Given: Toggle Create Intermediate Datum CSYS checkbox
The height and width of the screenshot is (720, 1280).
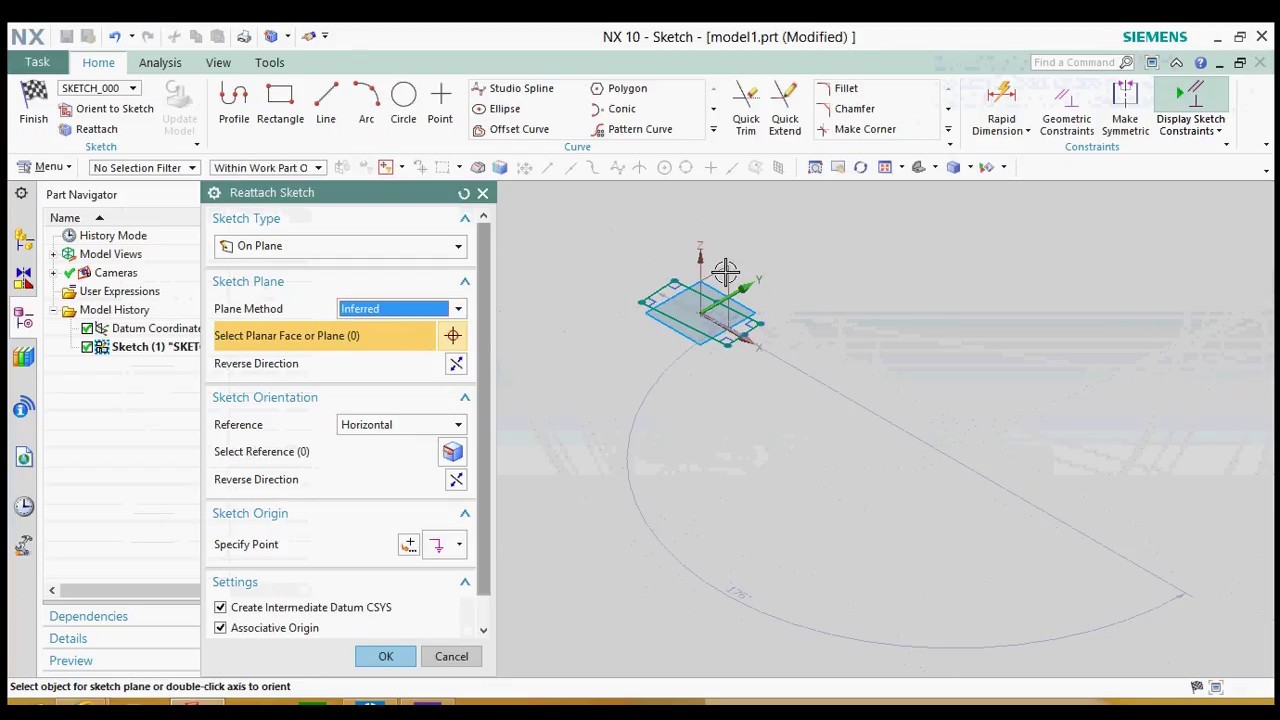Looking at the screenshot, I should click(220, 607).
